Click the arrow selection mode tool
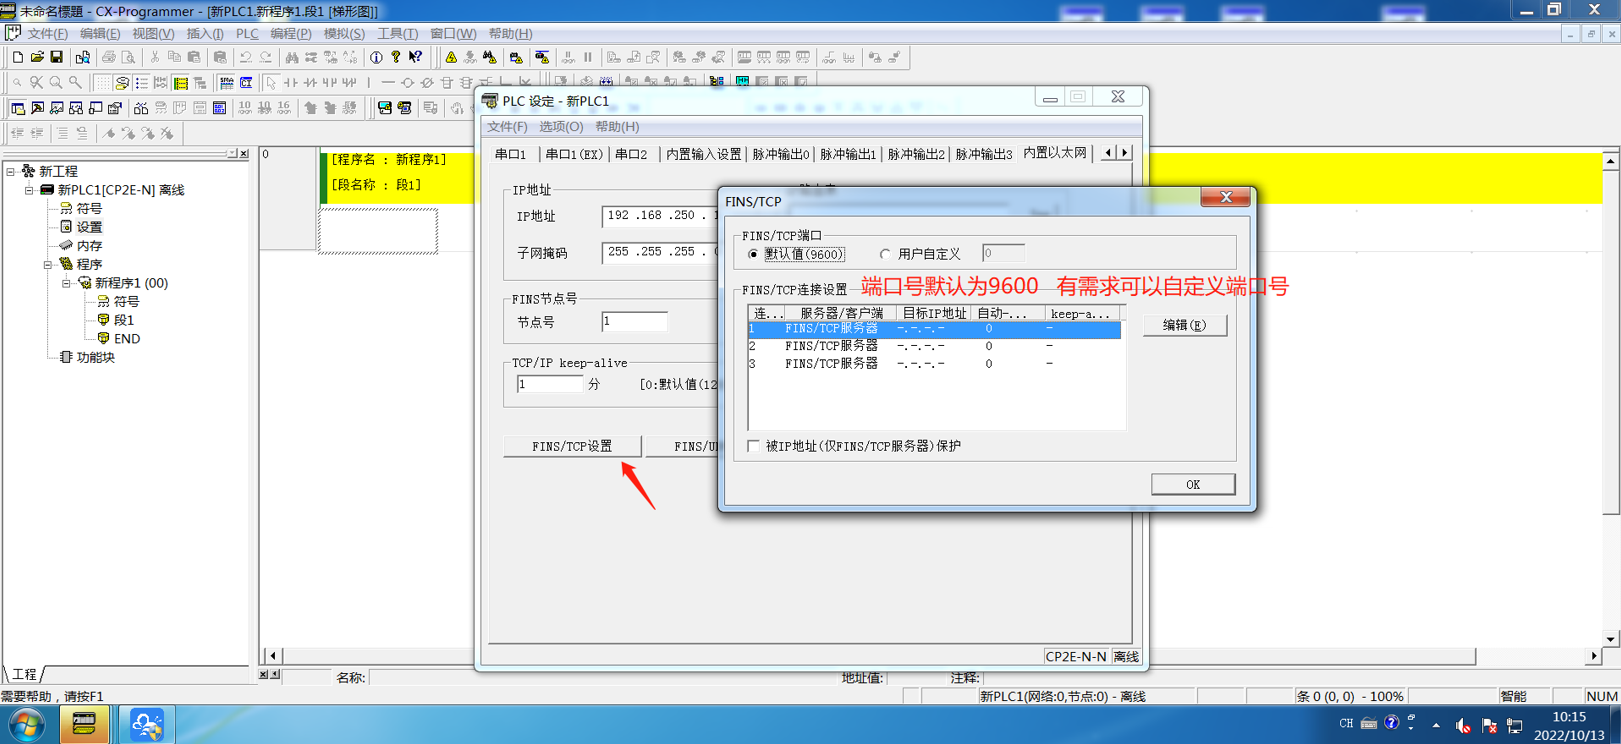The width and height of the screenshot is (1621, 744). point(271,83)
